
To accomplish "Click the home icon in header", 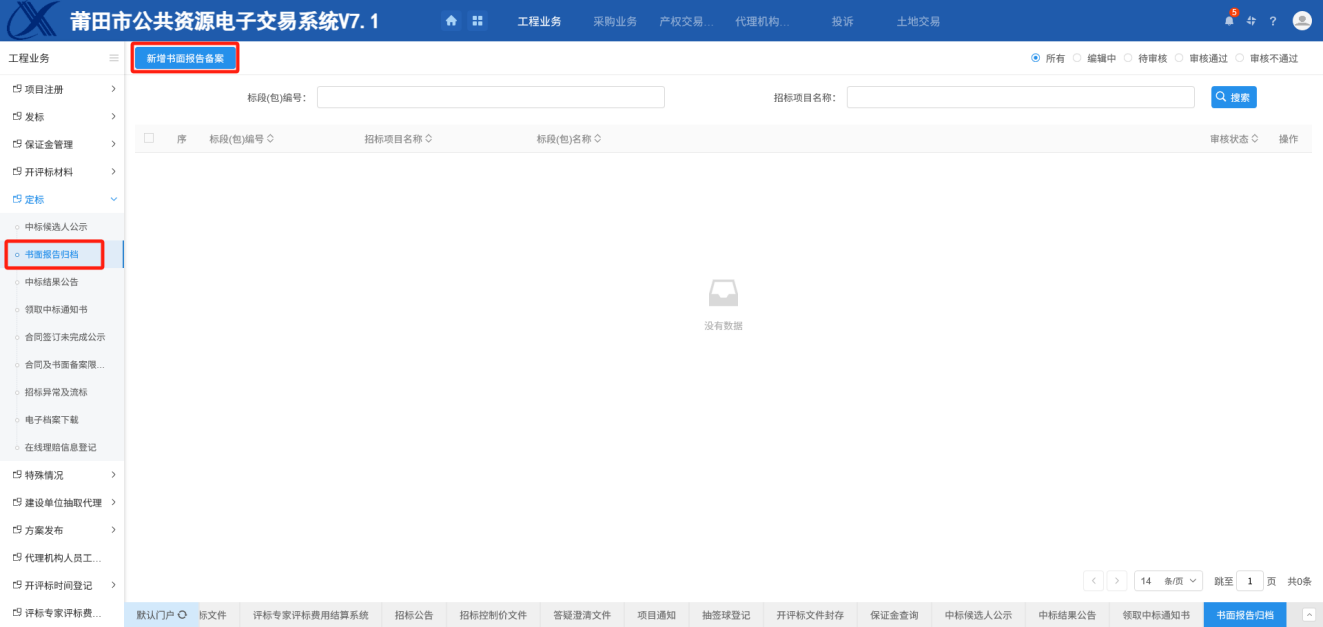I will coord(451,21).
